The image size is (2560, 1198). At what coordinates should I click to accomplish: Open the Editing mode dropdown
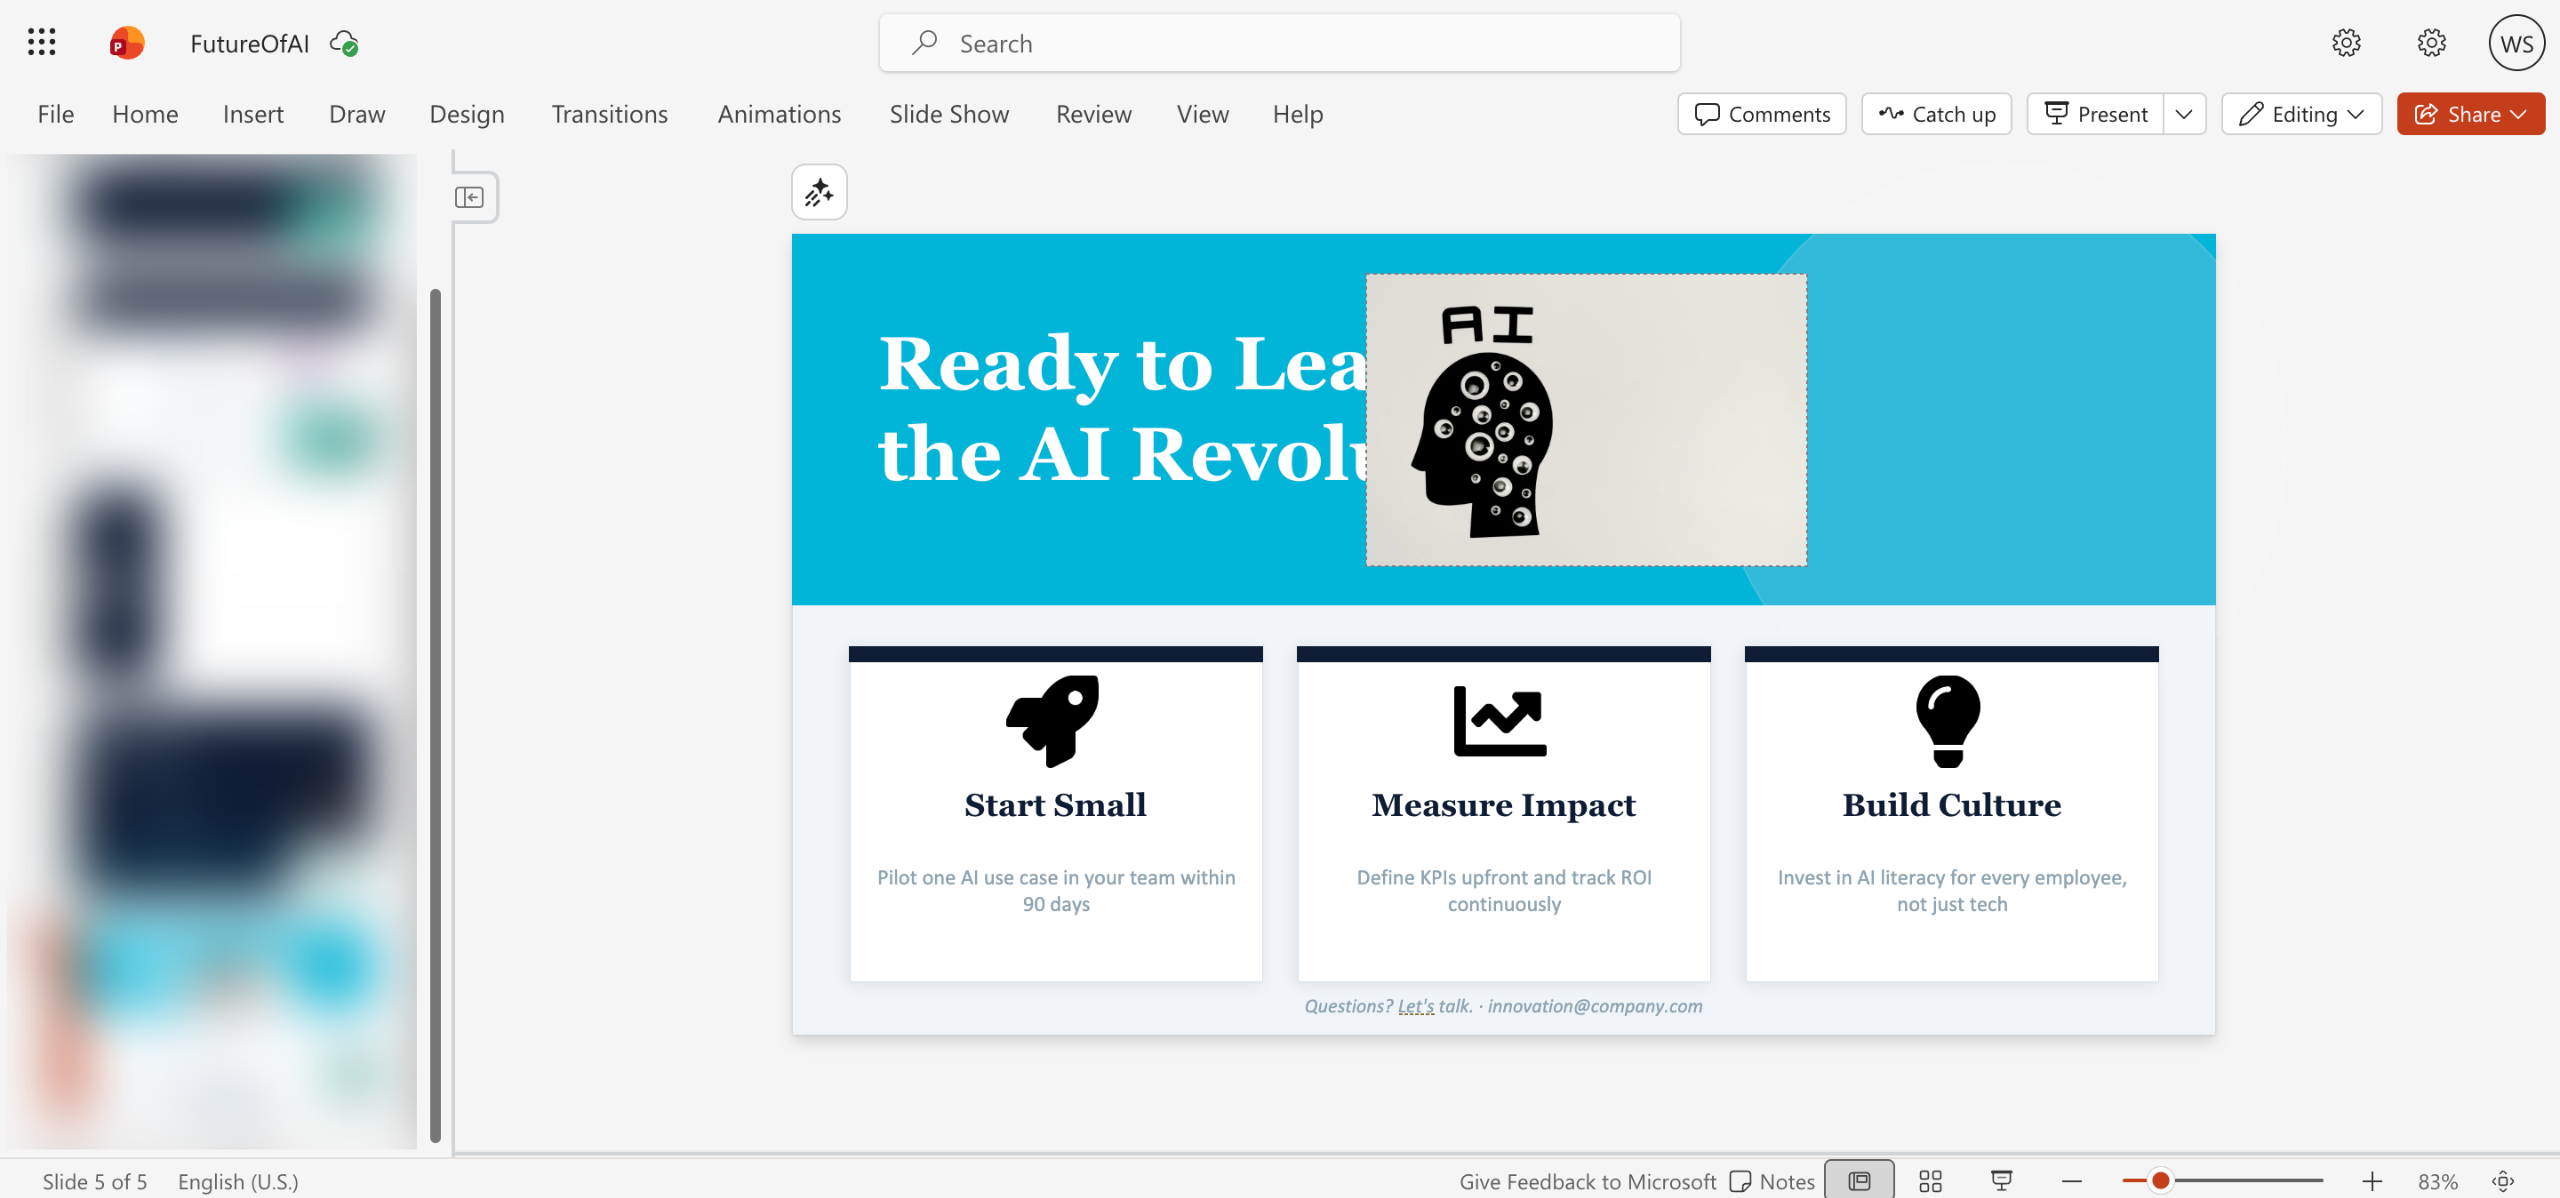2301,114
